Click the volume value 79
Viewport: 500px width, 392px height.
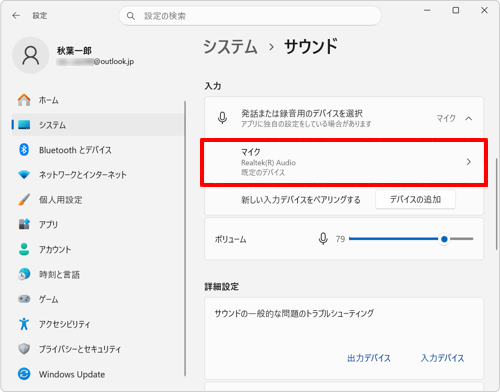tap(340, 239)
